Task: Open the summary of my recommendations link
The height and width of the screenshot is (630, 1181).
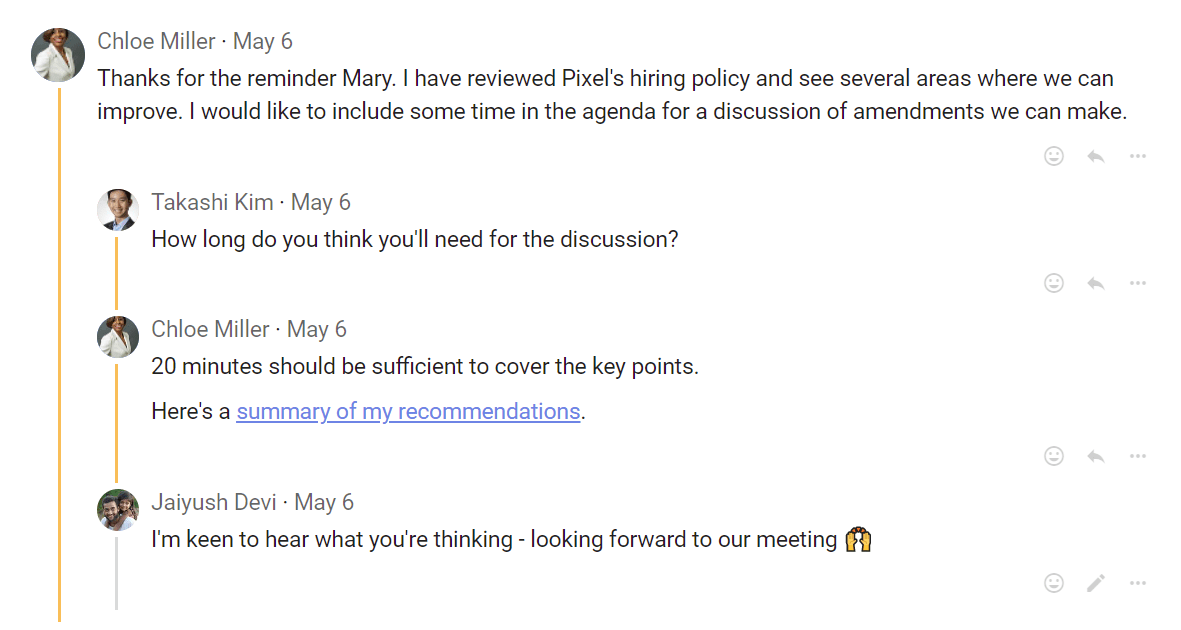Action: pyautogui.click(x=408, y=411)
